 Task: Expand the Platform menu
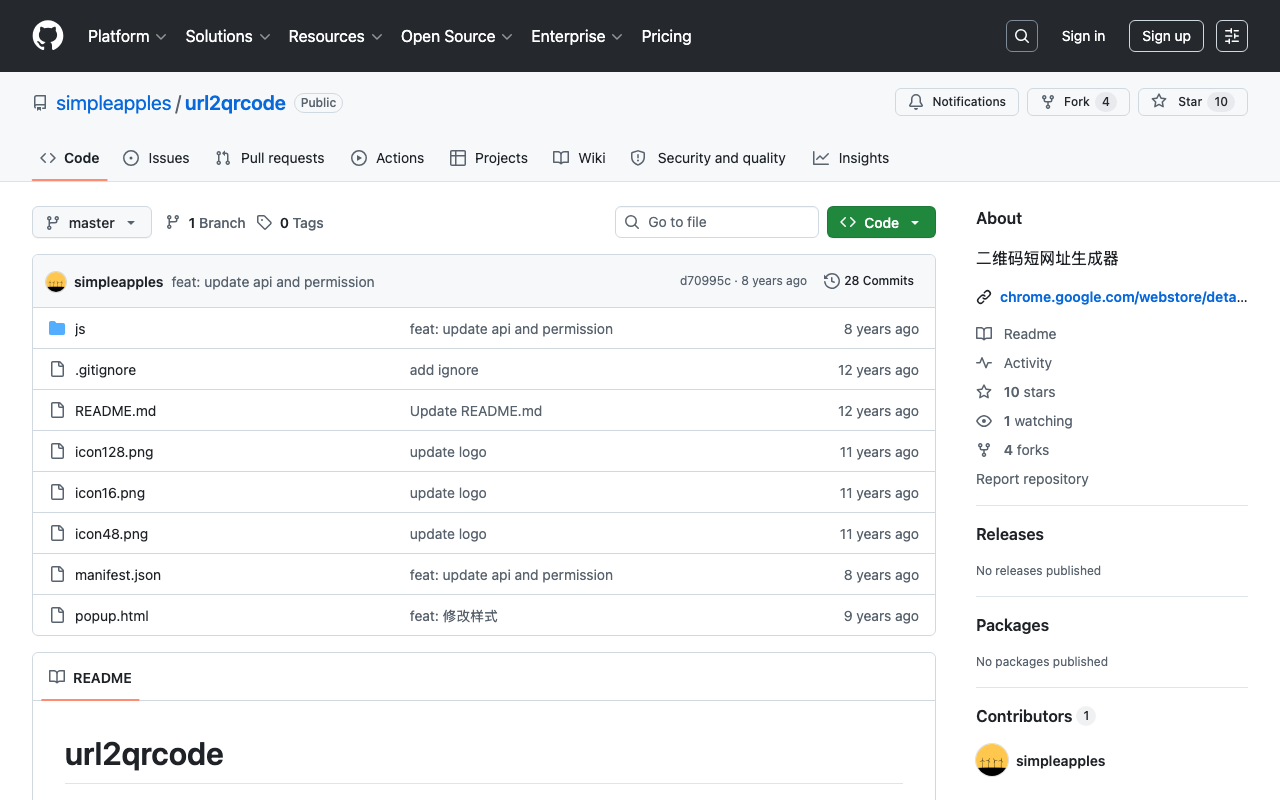(127, 36)
